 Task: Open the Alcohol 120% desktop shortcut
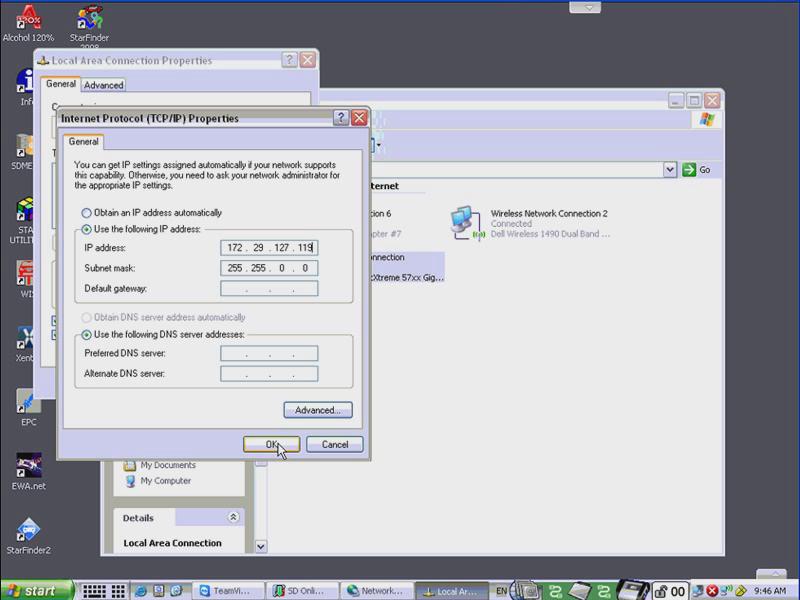coord(29,20)
